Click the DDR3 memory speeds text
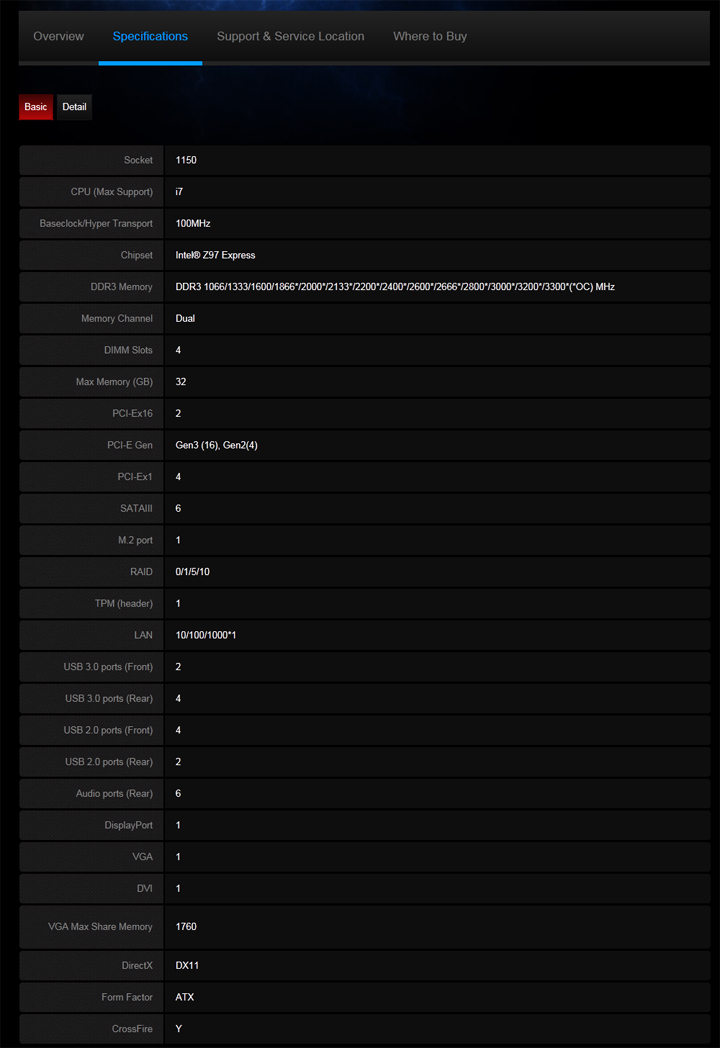The width and height of the screenshot is (720, 1048). (395, 287)
